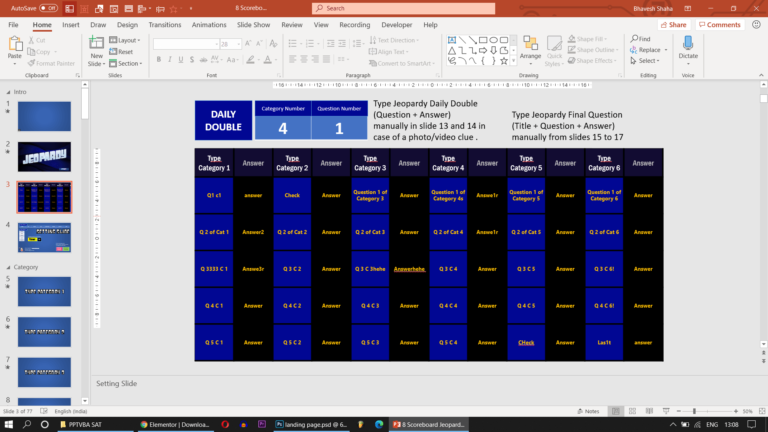The height and width of the screenshot is (432, 768).
Task: Switch to landing page.psd Photoshop window
Action: point(311,424)
